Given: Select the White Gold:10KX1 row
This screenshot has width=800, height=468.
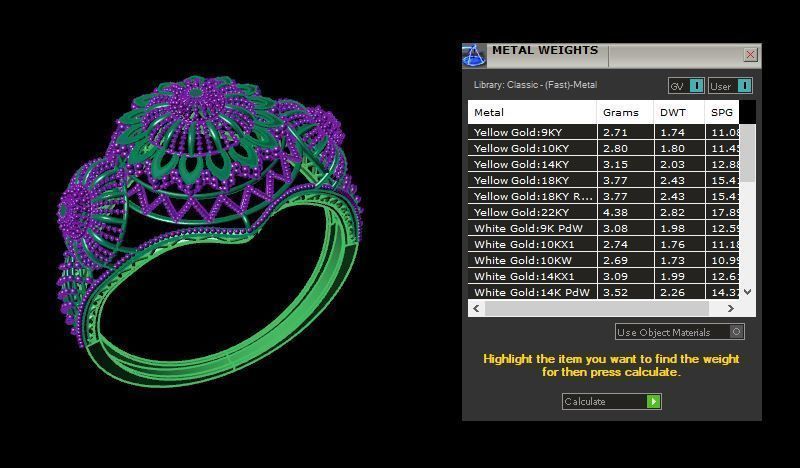Looking at the screenshot, I should pos(604,244).
